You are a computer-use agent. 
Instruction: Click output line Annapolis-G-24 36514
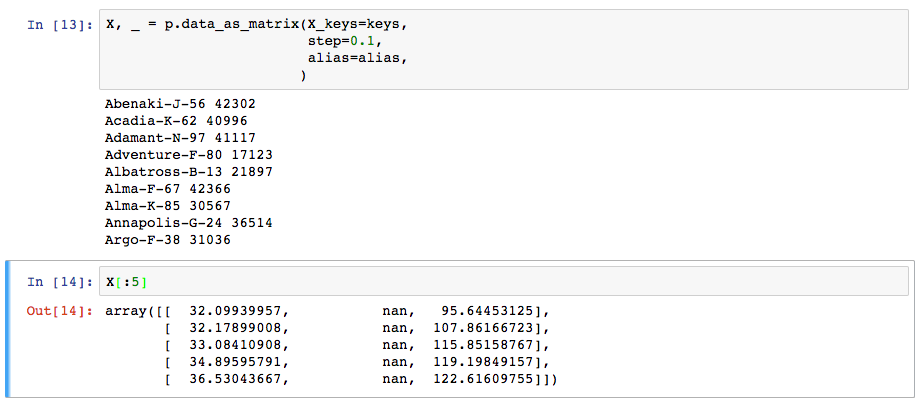coord(189,223)
